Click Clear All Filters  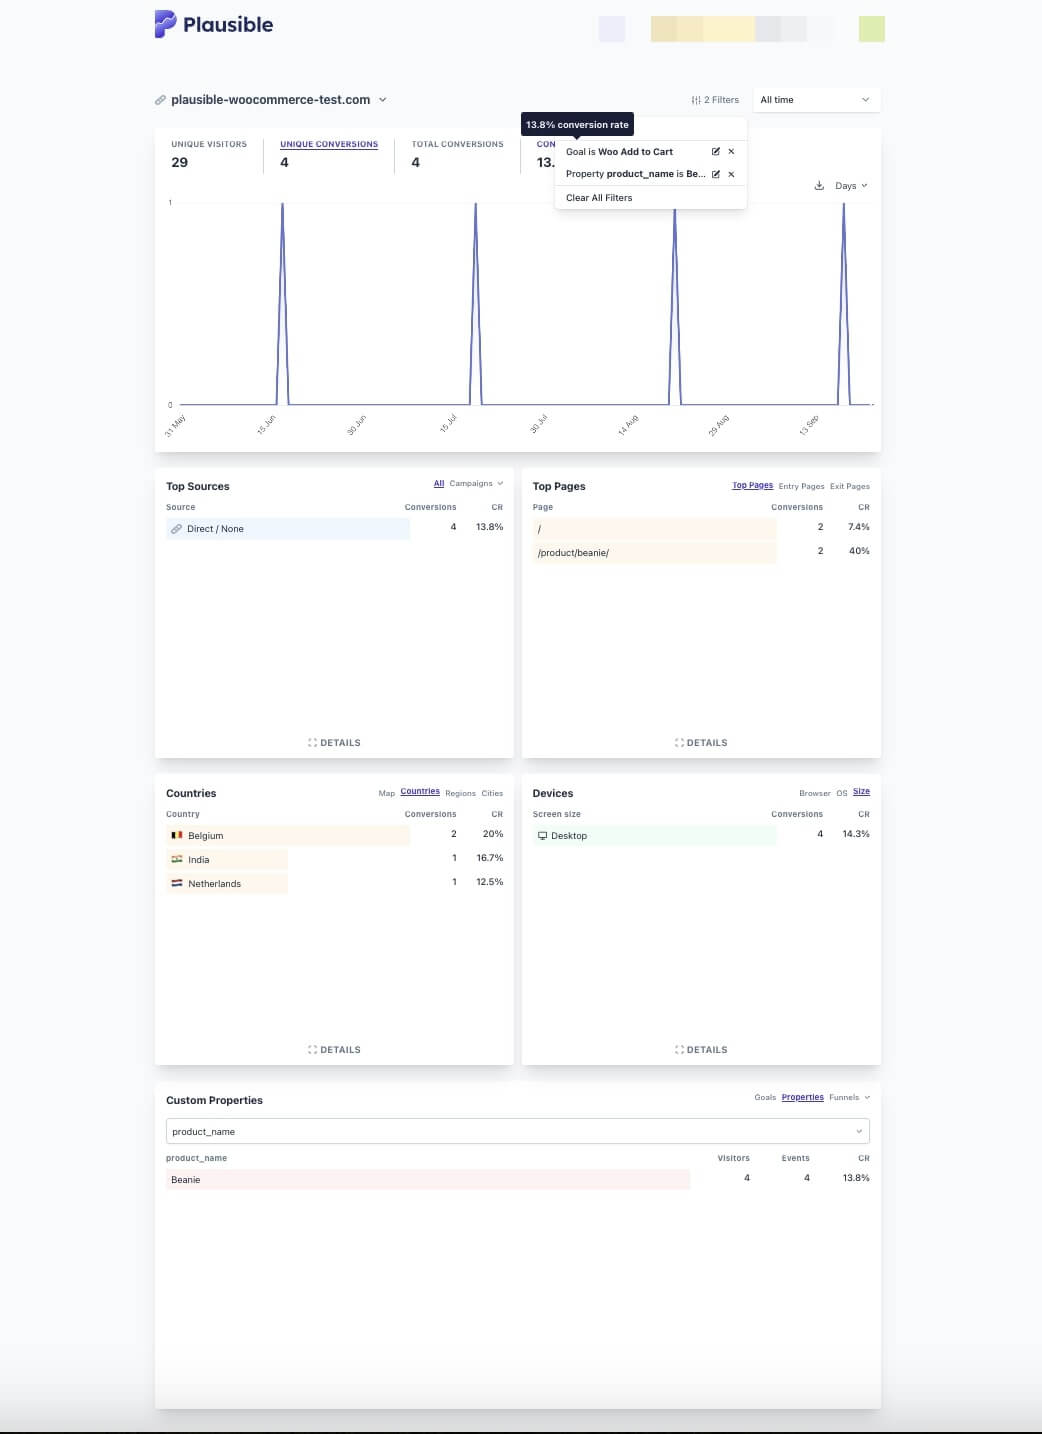[599, 198]
